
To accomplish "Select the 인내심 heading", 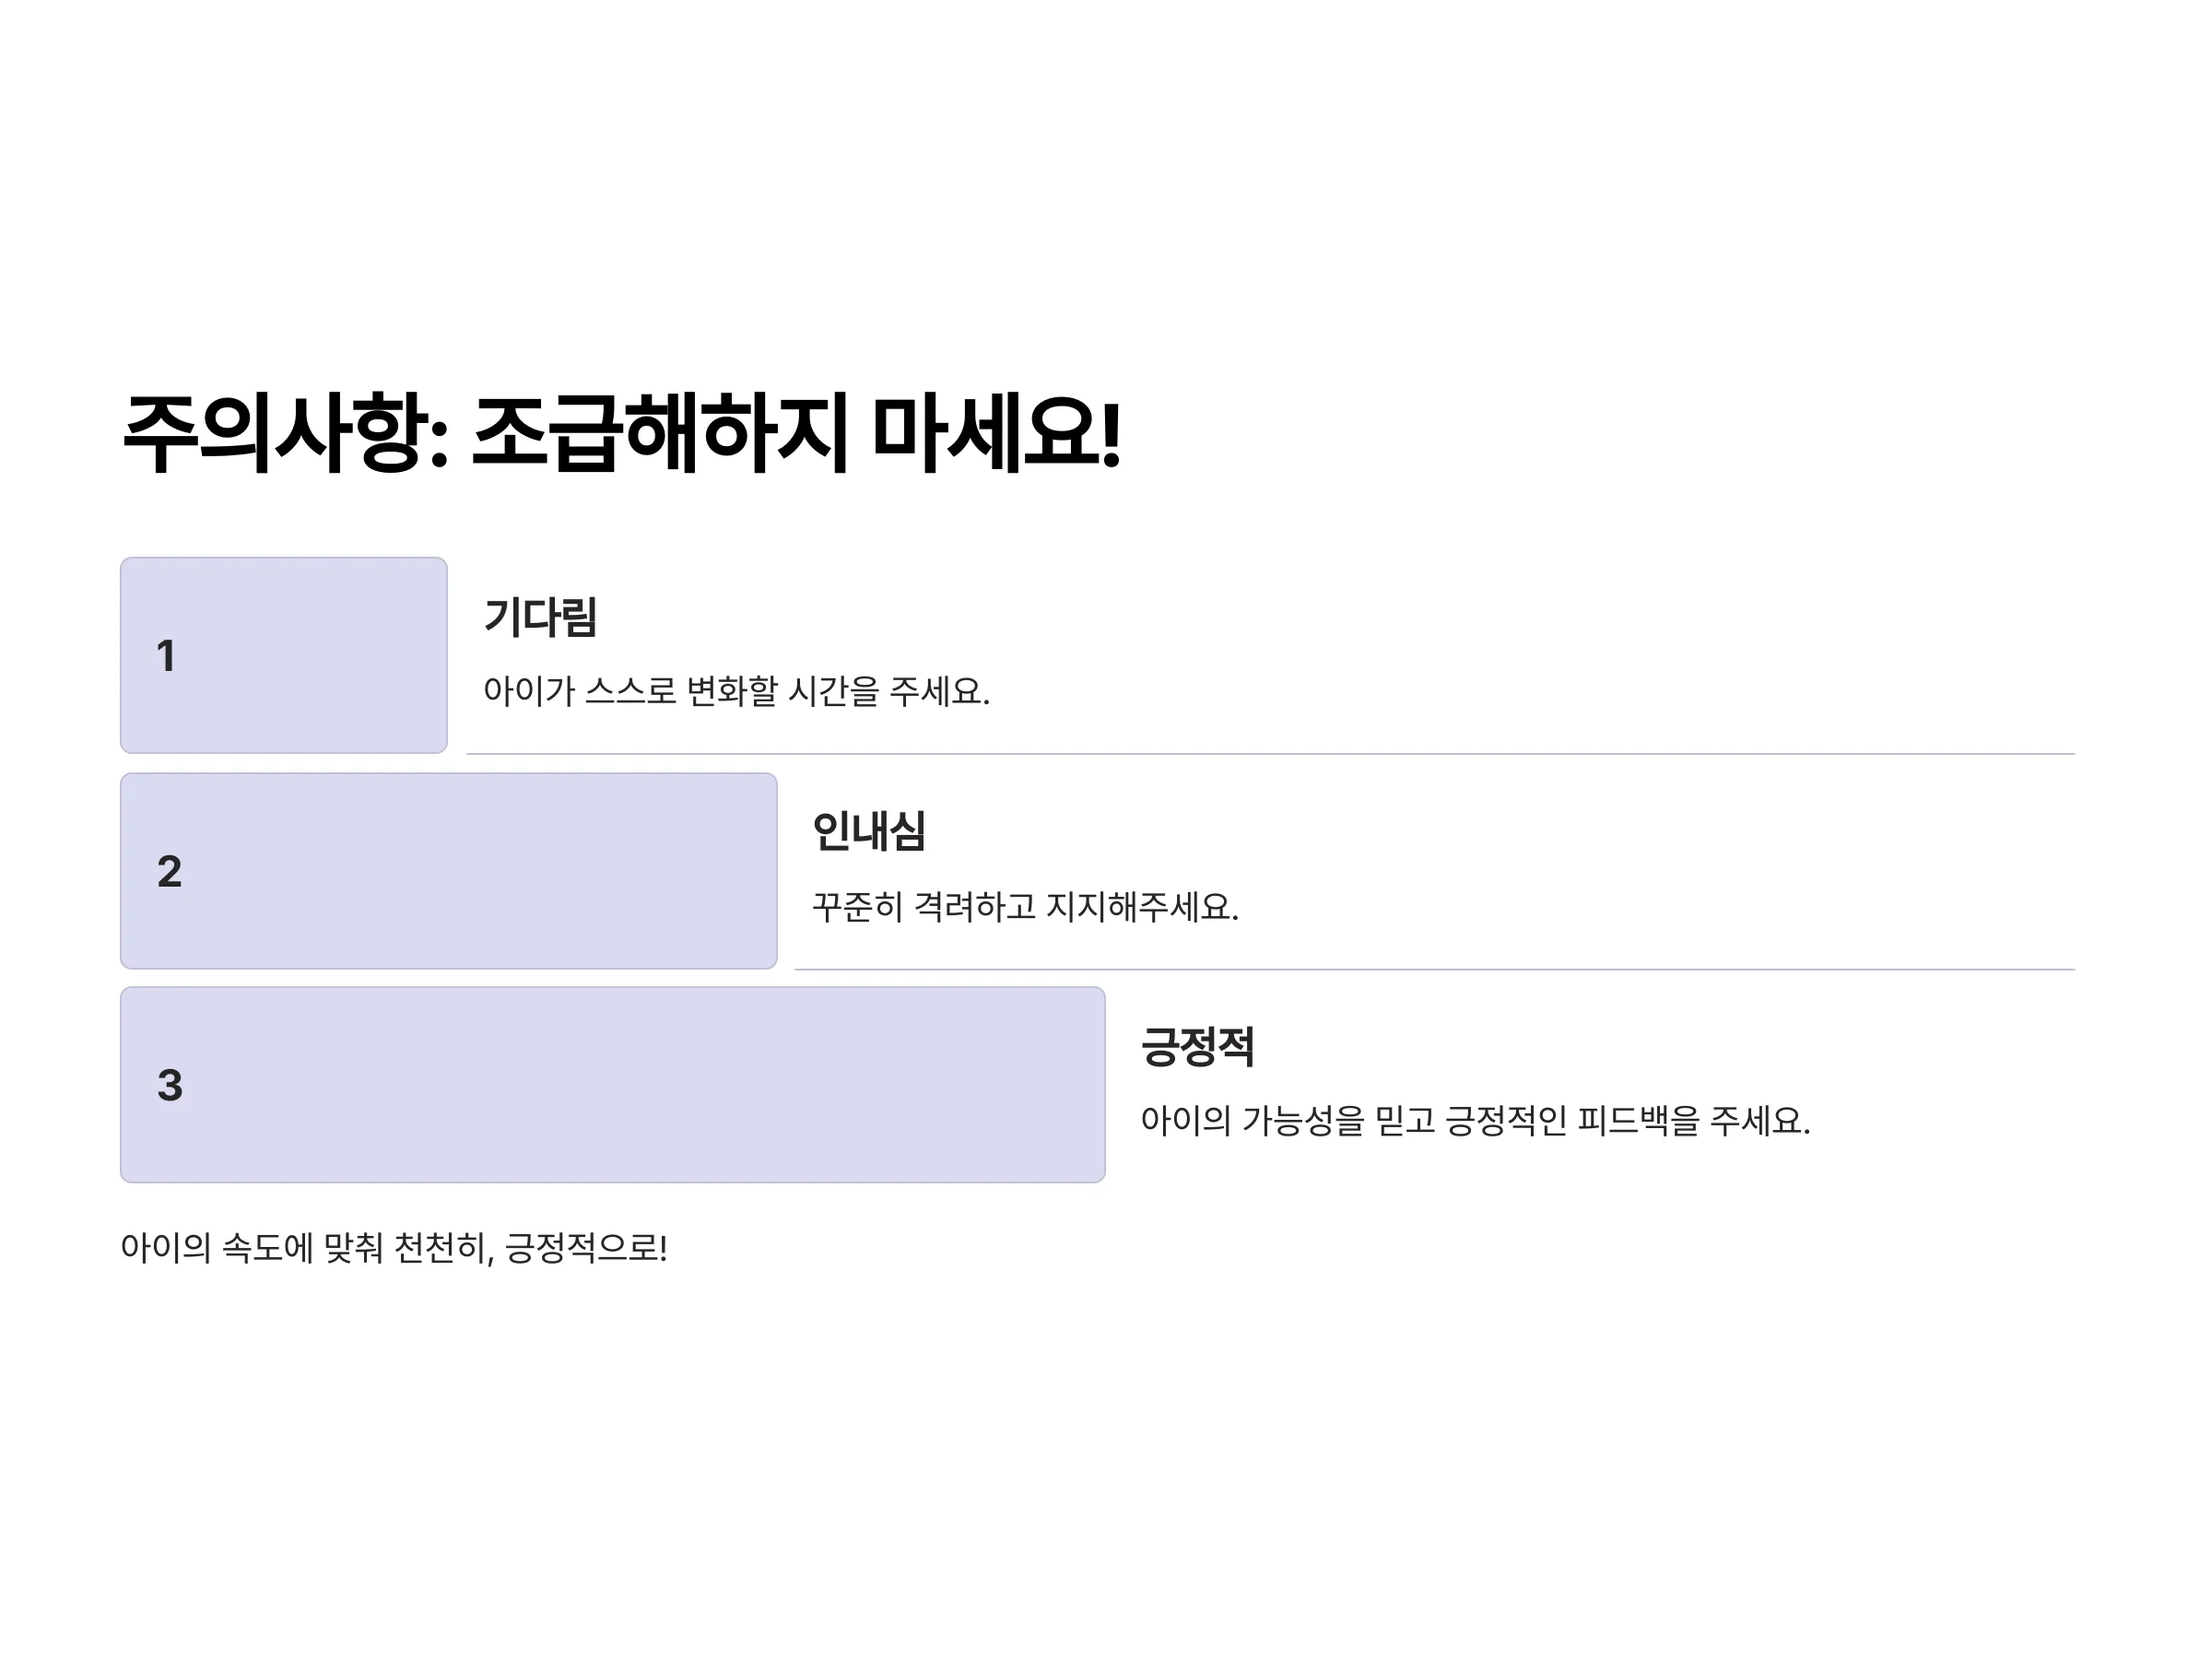I will [x=869, y=832].
